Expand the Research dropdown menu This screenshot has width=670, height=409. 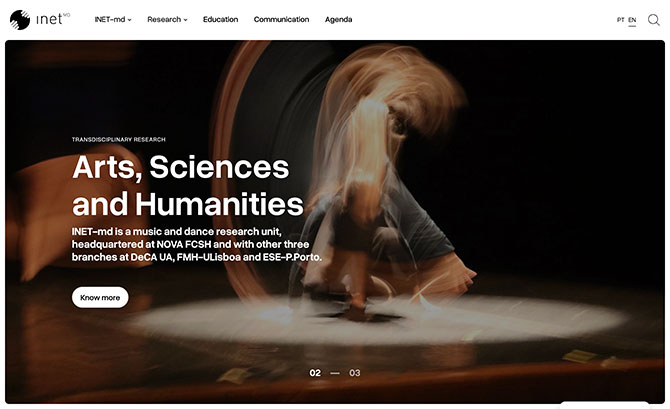pyautogui.click(x=167, y=20)
